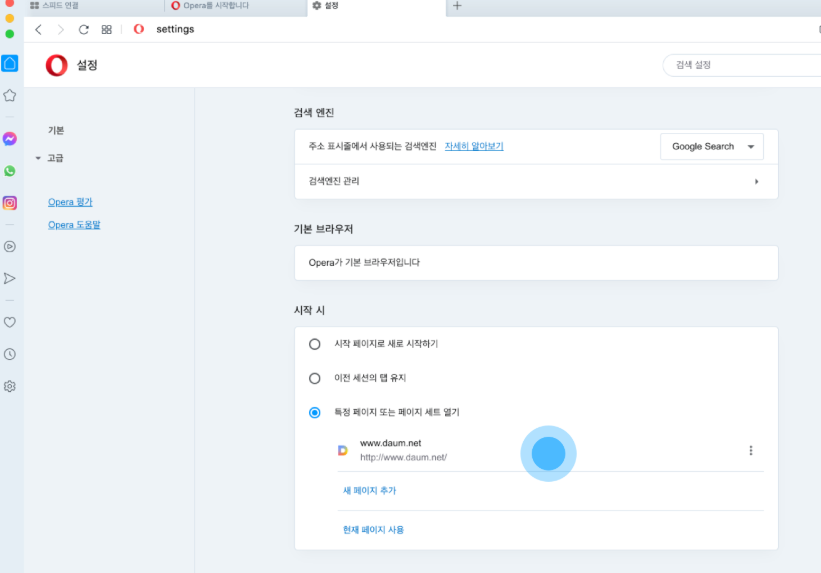This screenshot has height=573, width=821.
Task: Click 현재 페이지 사용 link
Action: point(373,530)
